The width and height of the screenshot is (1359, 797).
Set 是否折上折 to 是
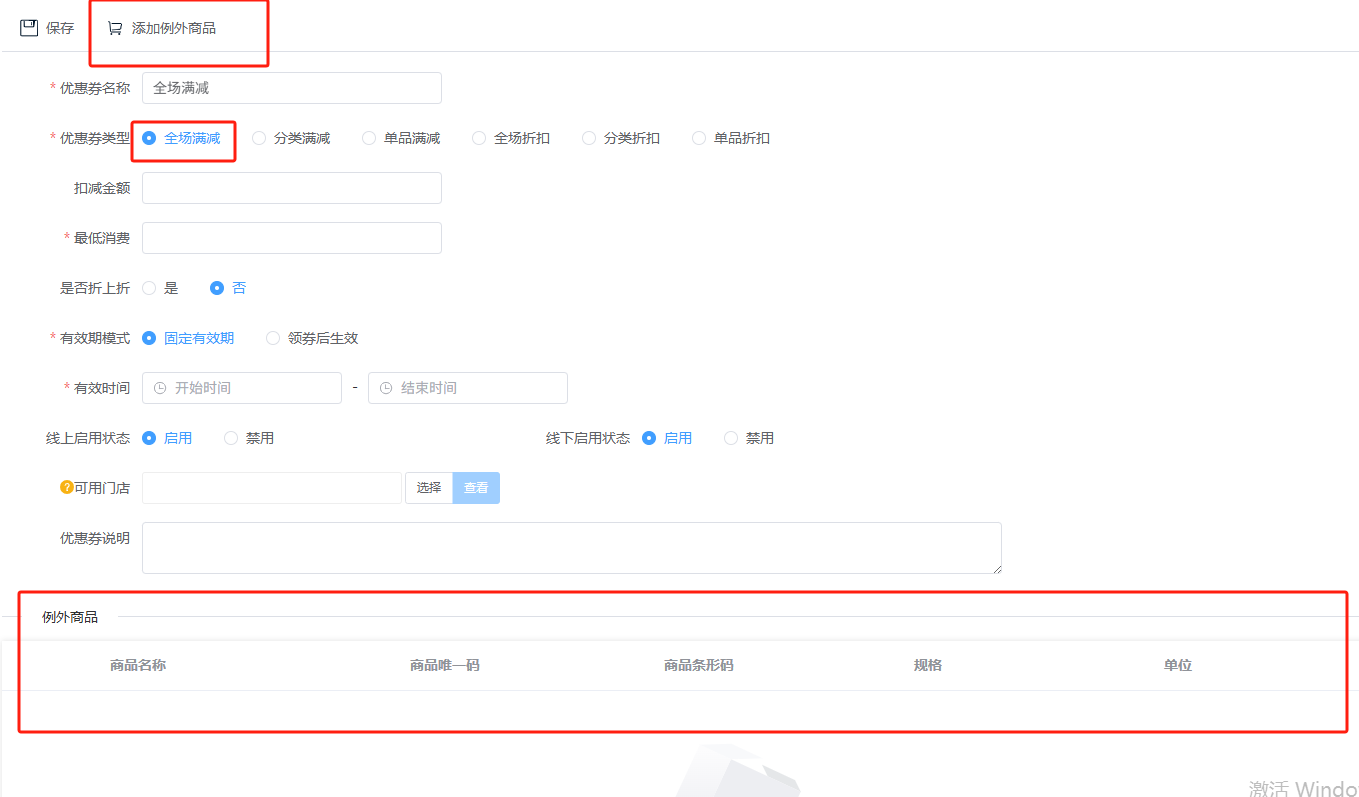pos(149,288)
